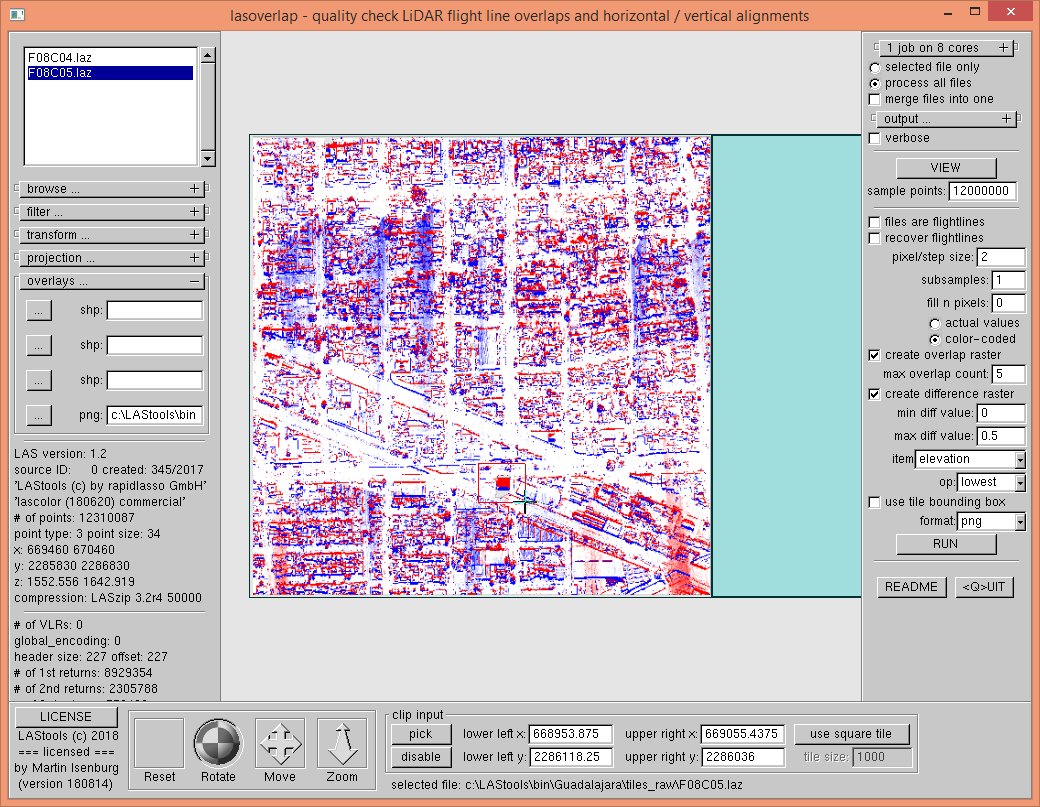Click the png overlay browse button
The width and height of the screenshot is (1040, 807).
pyautogui.click(x=39, y=415)
